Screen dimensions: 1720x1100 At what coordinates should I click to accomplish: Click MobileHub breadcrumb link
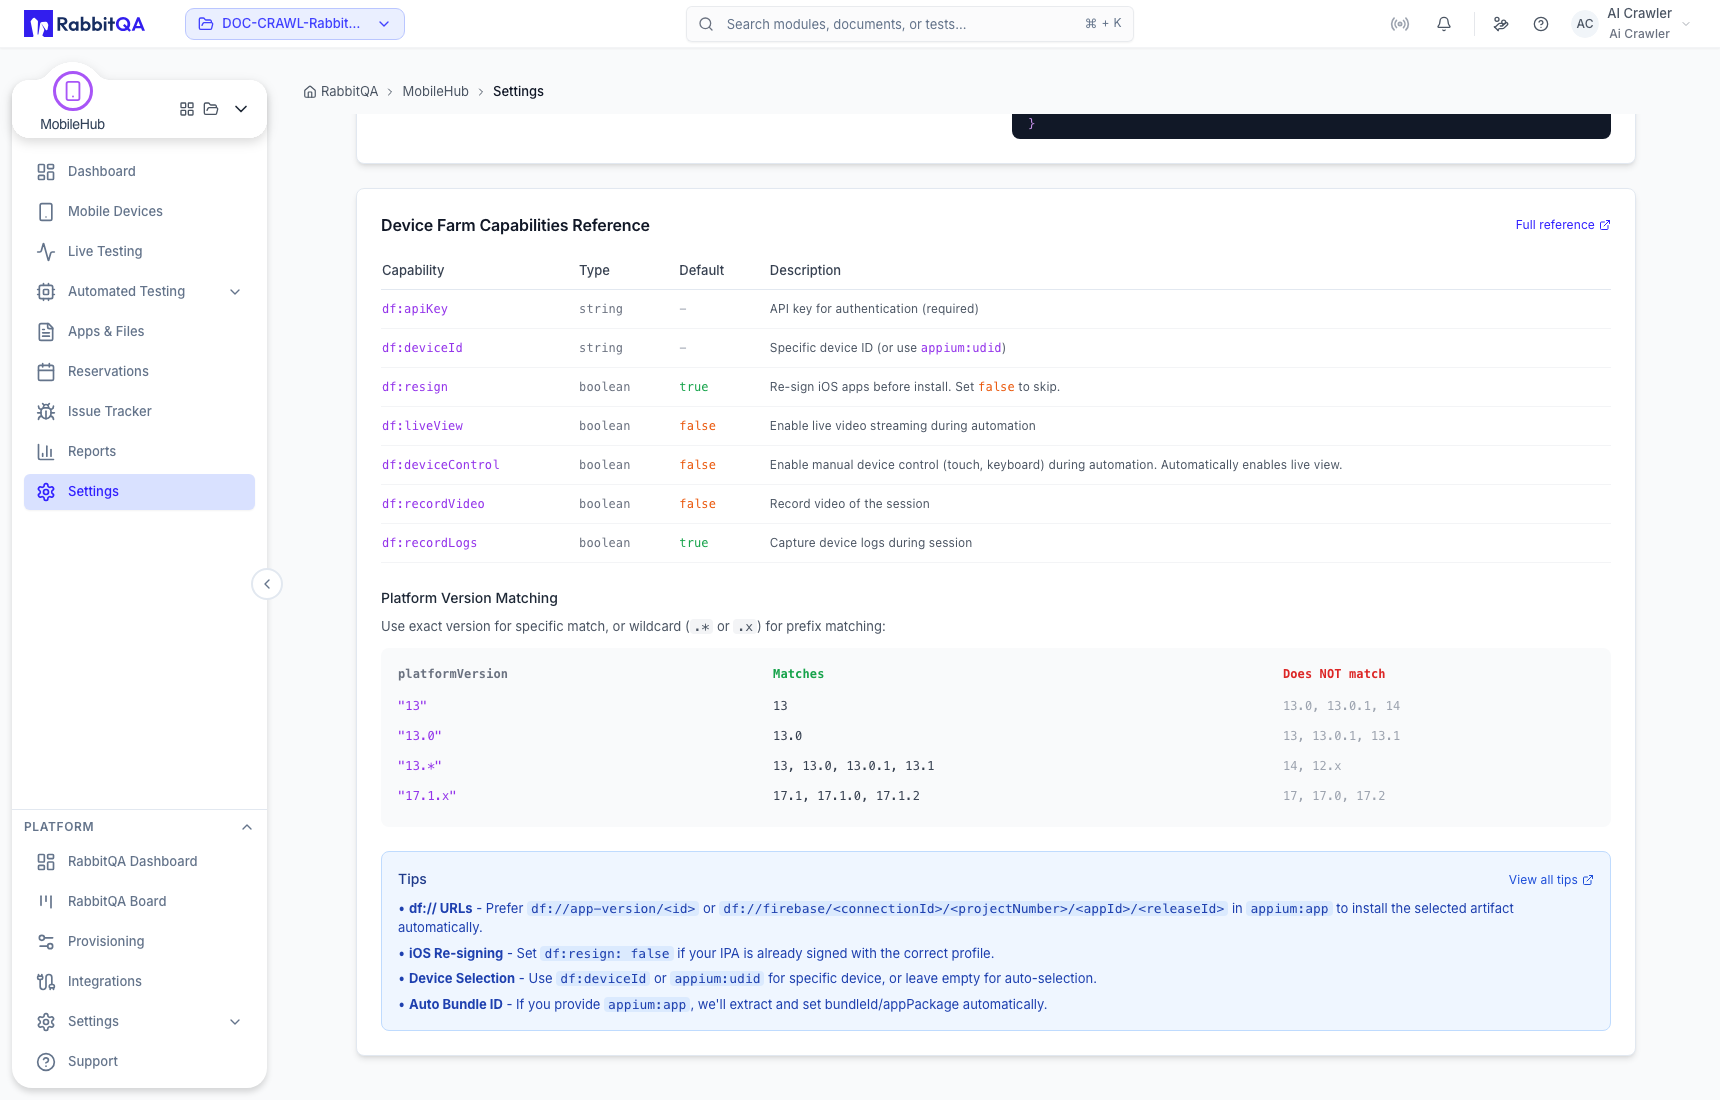[x=435, y=91]
